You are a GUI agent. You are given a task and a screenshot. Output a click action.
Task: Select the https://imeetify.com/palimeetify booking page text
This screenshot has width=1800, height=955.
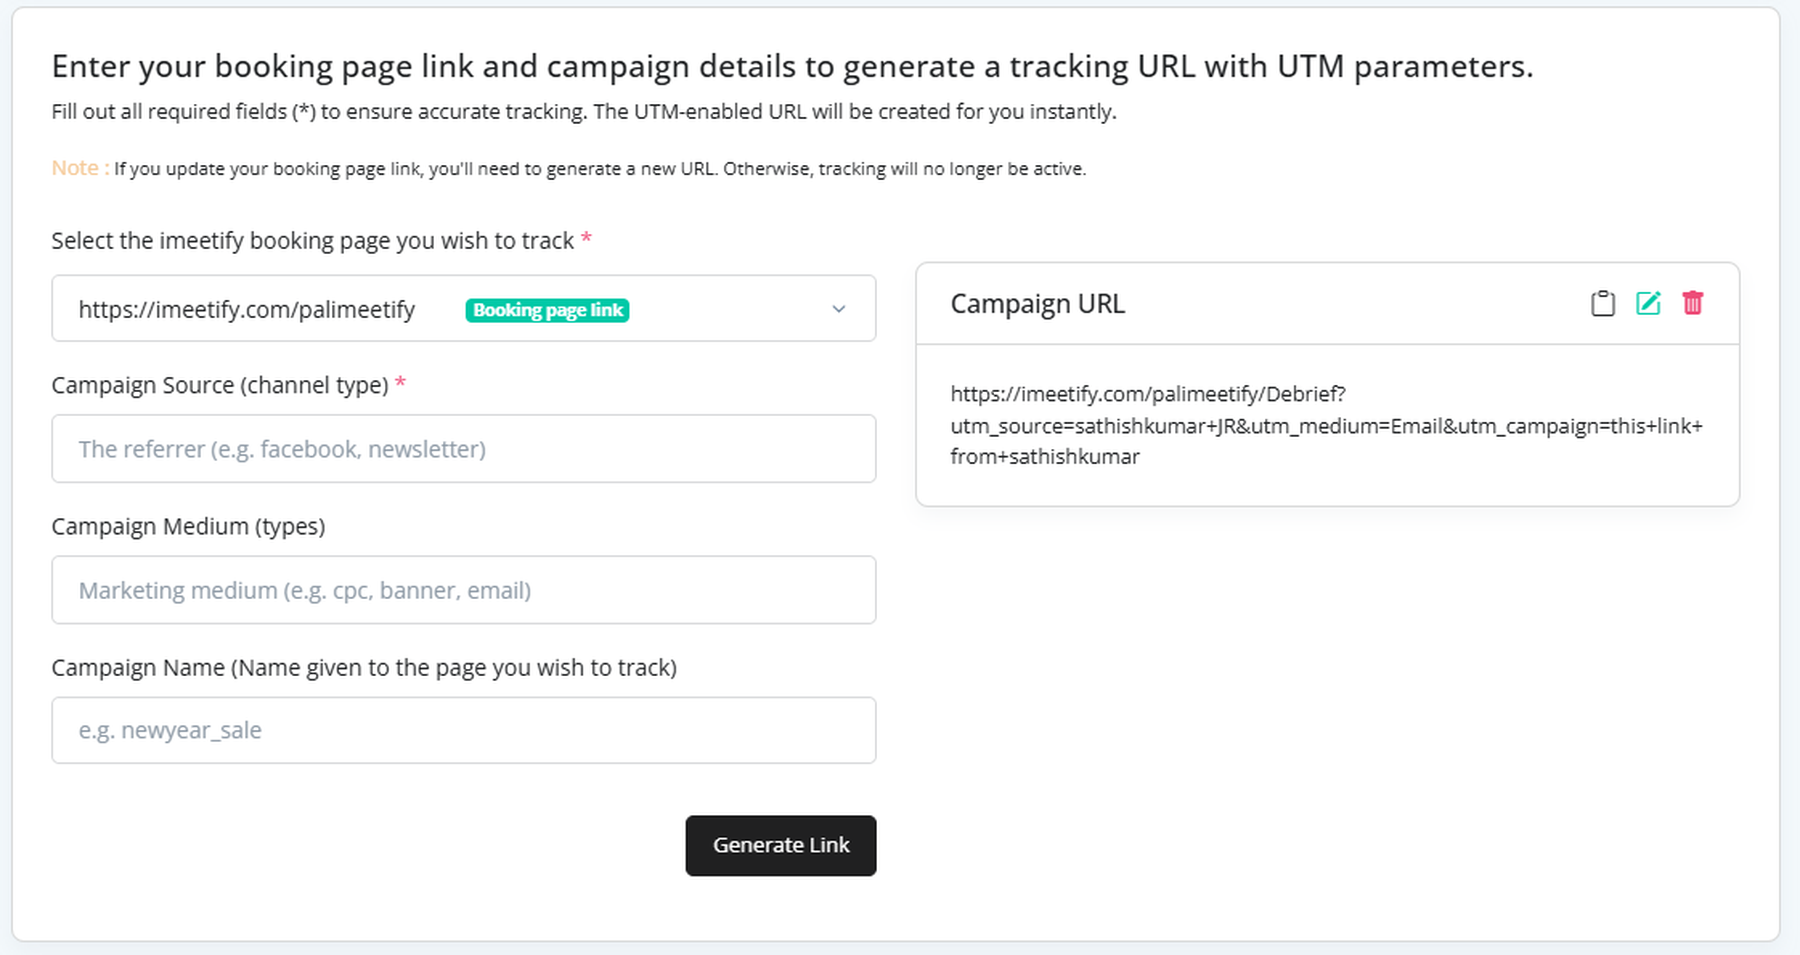(x=247, y=310)
